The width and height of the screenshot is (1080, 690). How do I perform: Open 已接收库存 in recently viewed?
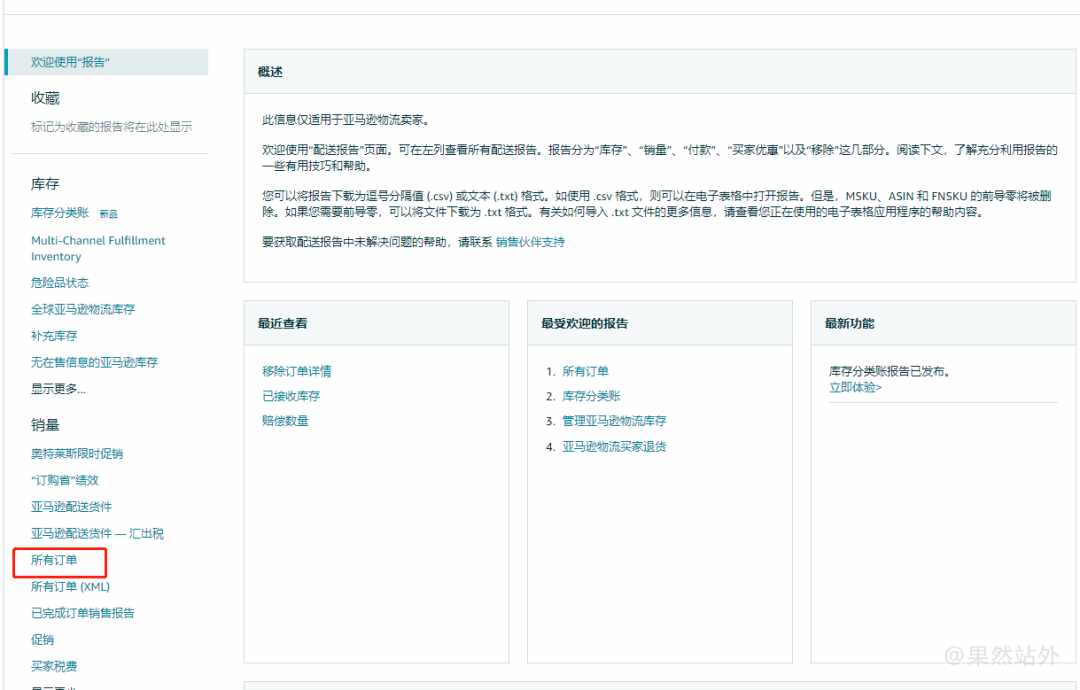[x=291, y=396]
